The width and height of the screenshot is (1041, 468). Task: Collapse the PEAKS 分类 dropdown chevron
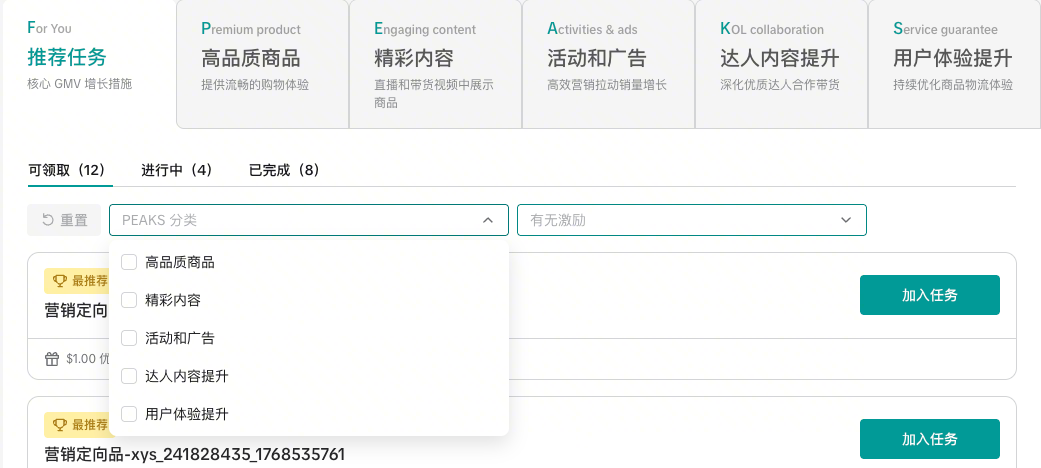coord(488,220)
